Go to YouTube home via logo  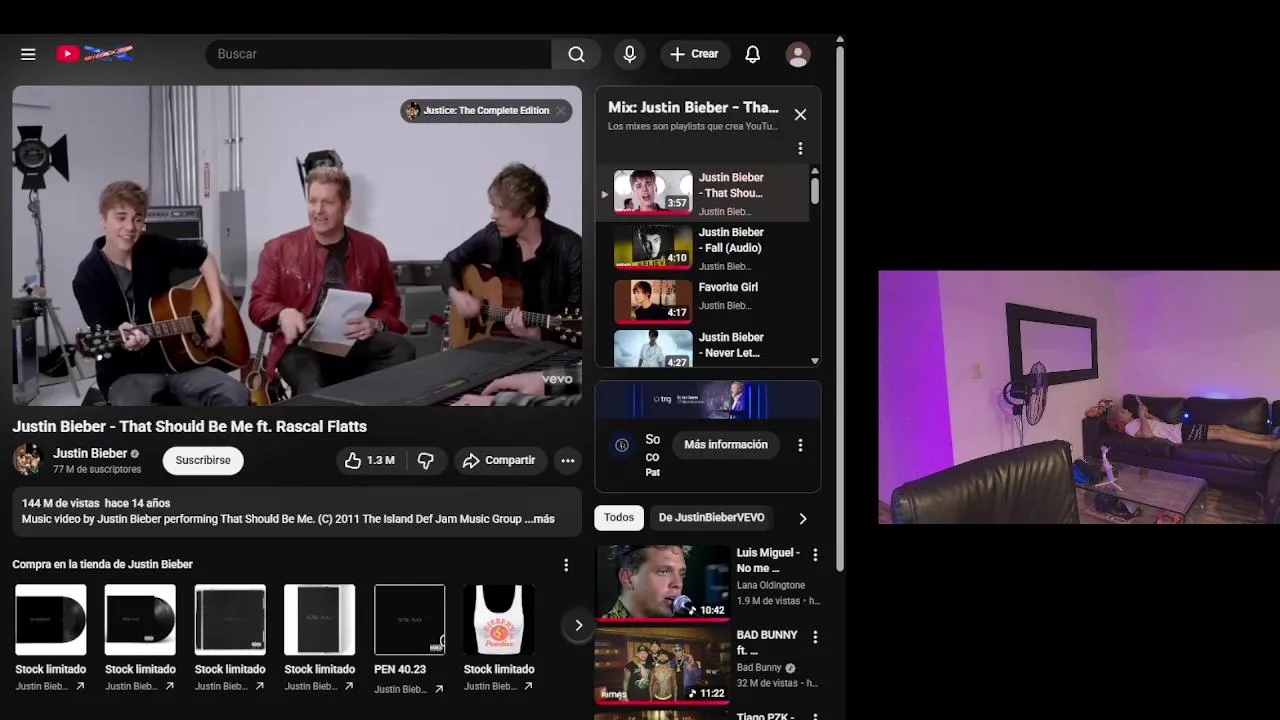95,54
